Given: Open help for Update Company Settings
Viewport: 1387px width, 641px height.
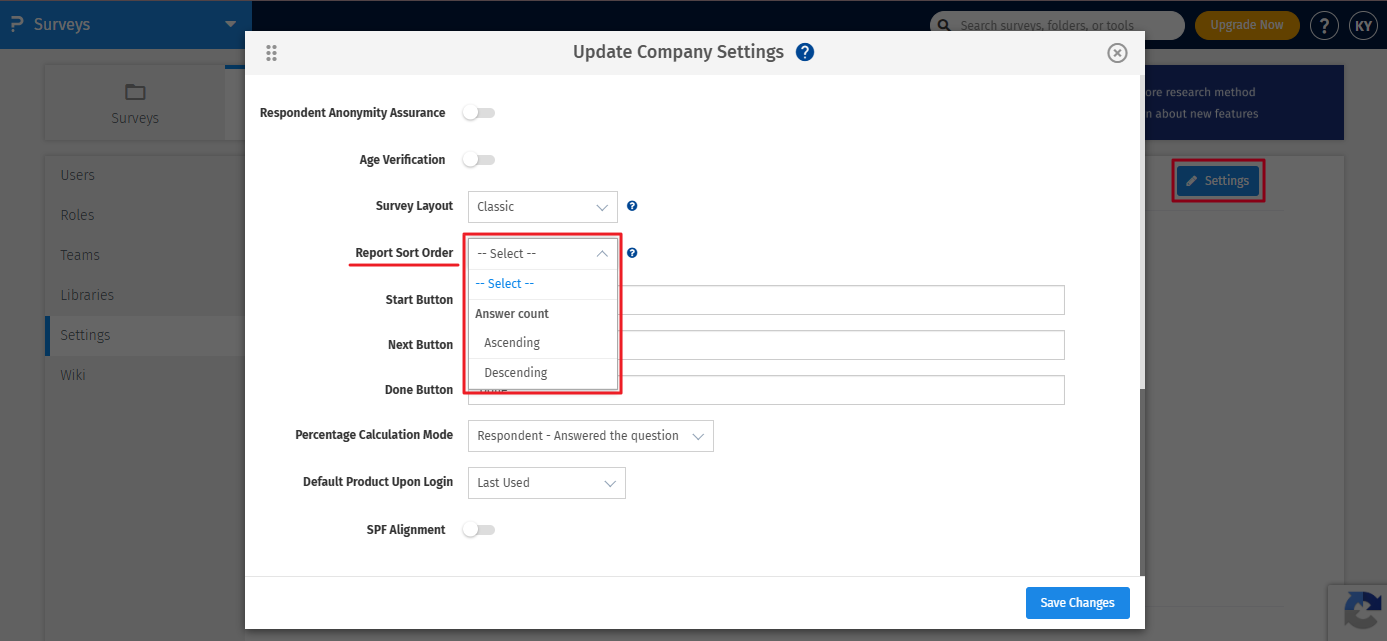Looking at the screenshot, I should pos(805,51).
